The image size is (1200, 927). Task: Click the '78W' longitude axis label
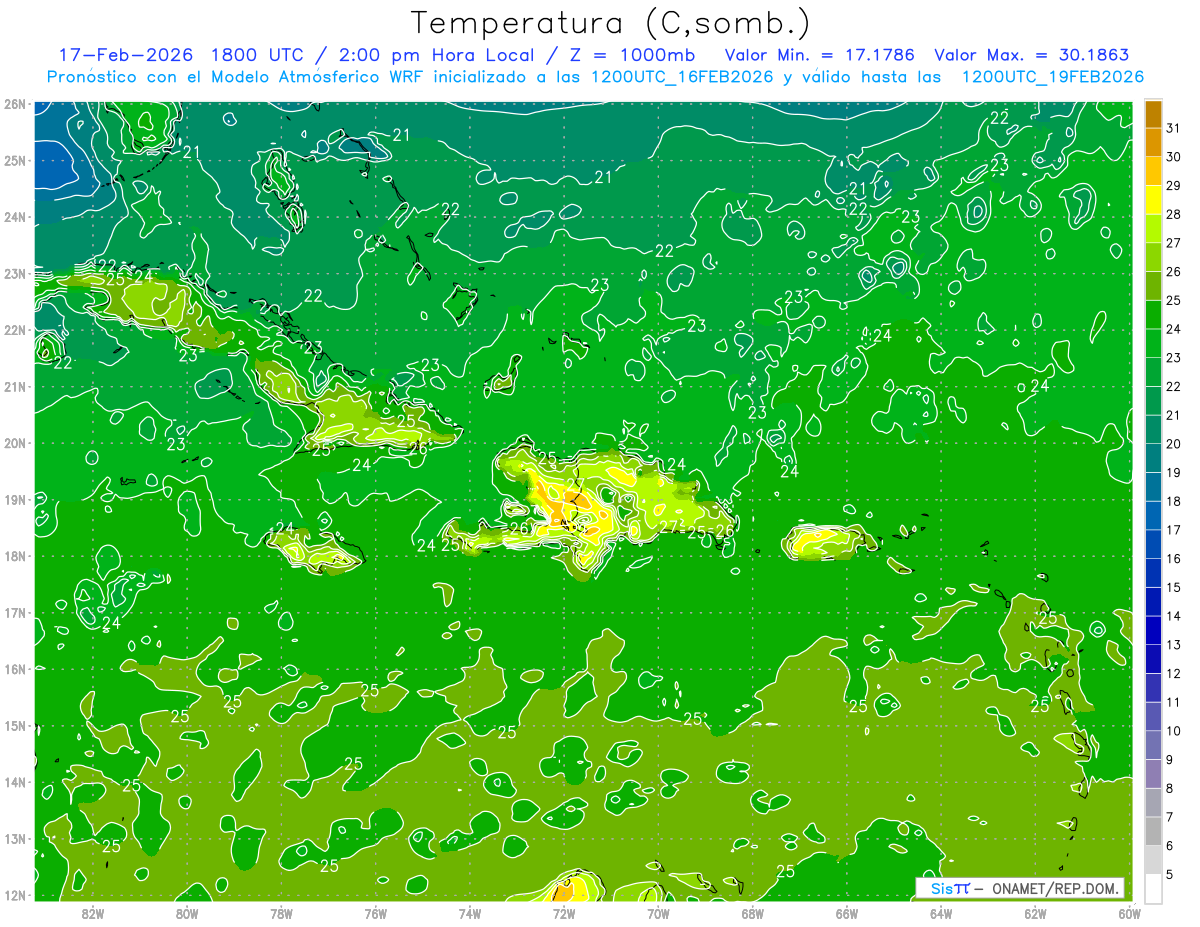[x=281, y=912]
